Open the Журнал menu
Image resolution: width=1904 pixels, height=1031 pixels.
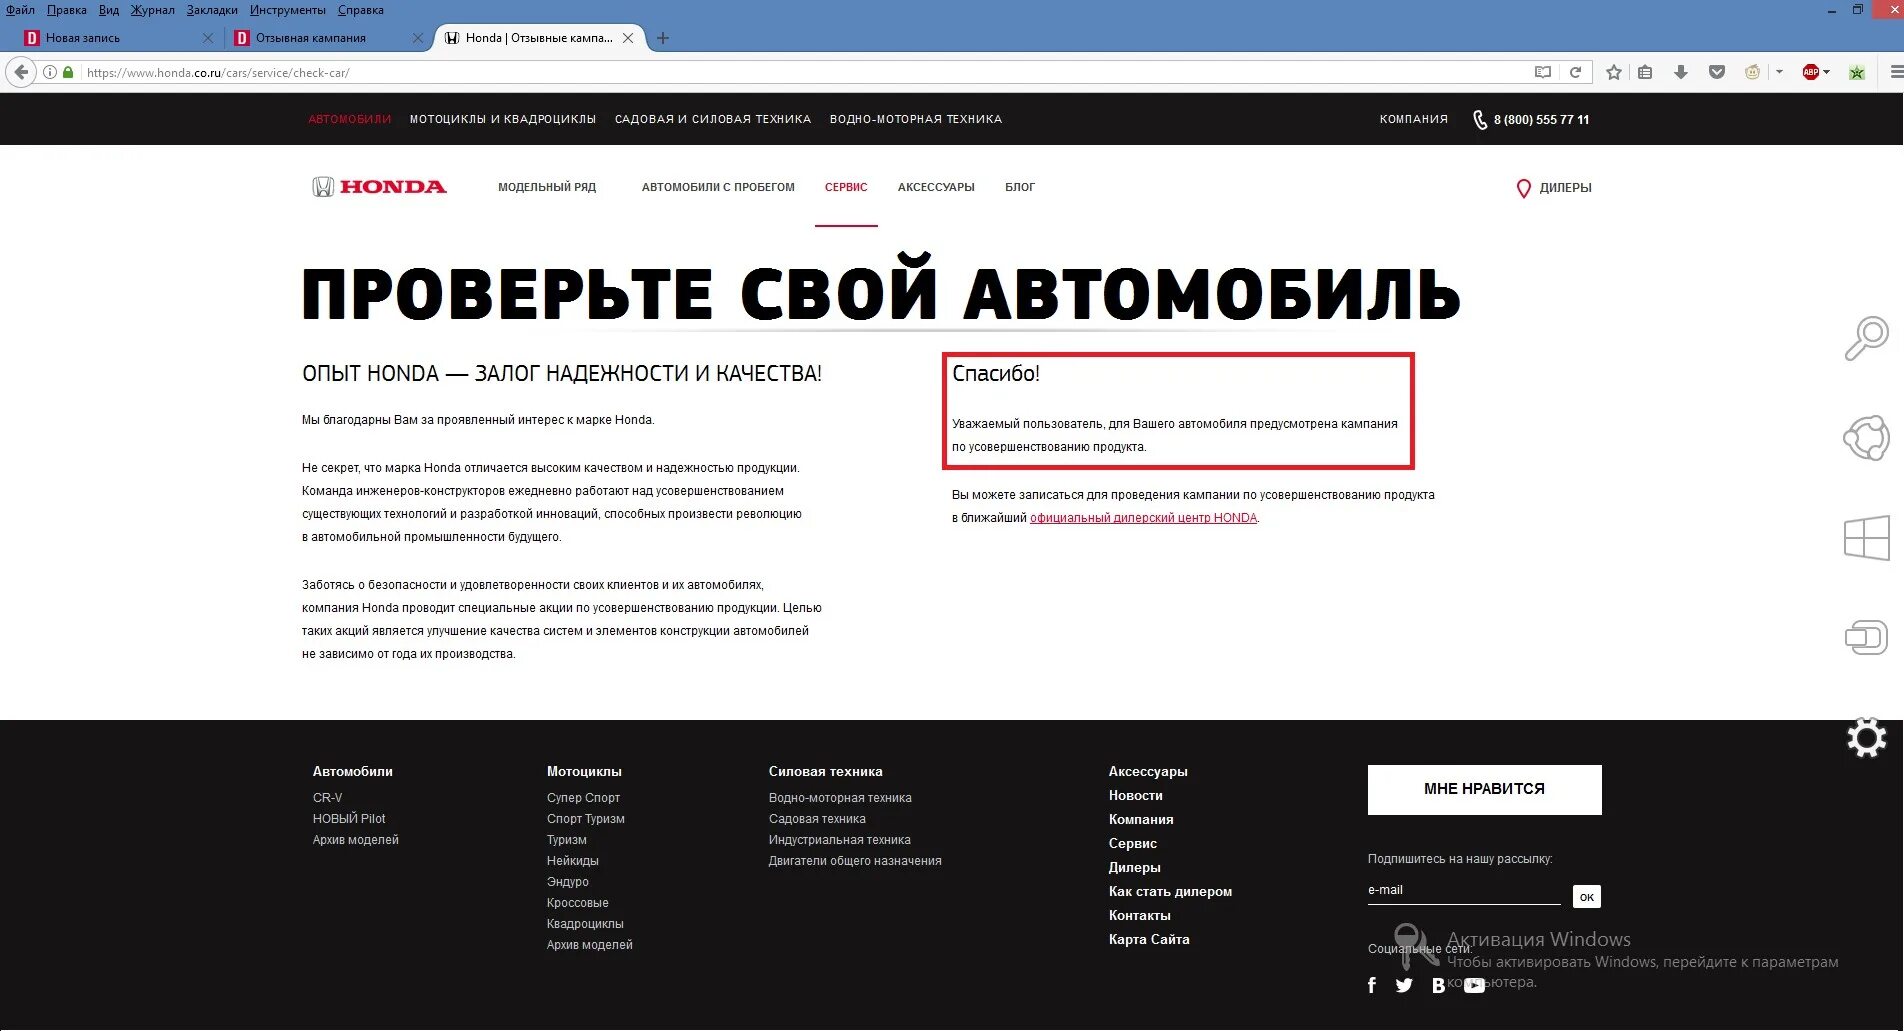coord(152,10)
